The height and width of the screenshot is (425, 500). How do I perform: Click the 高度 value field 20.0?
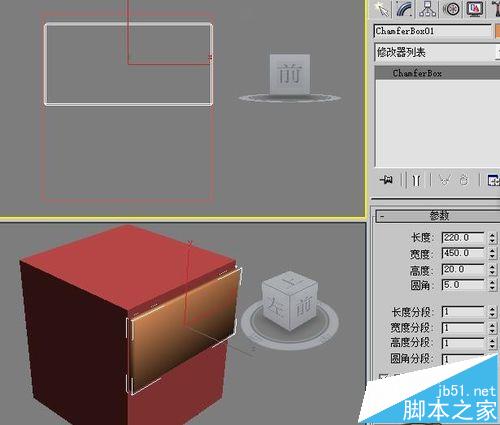pos(463,269)
